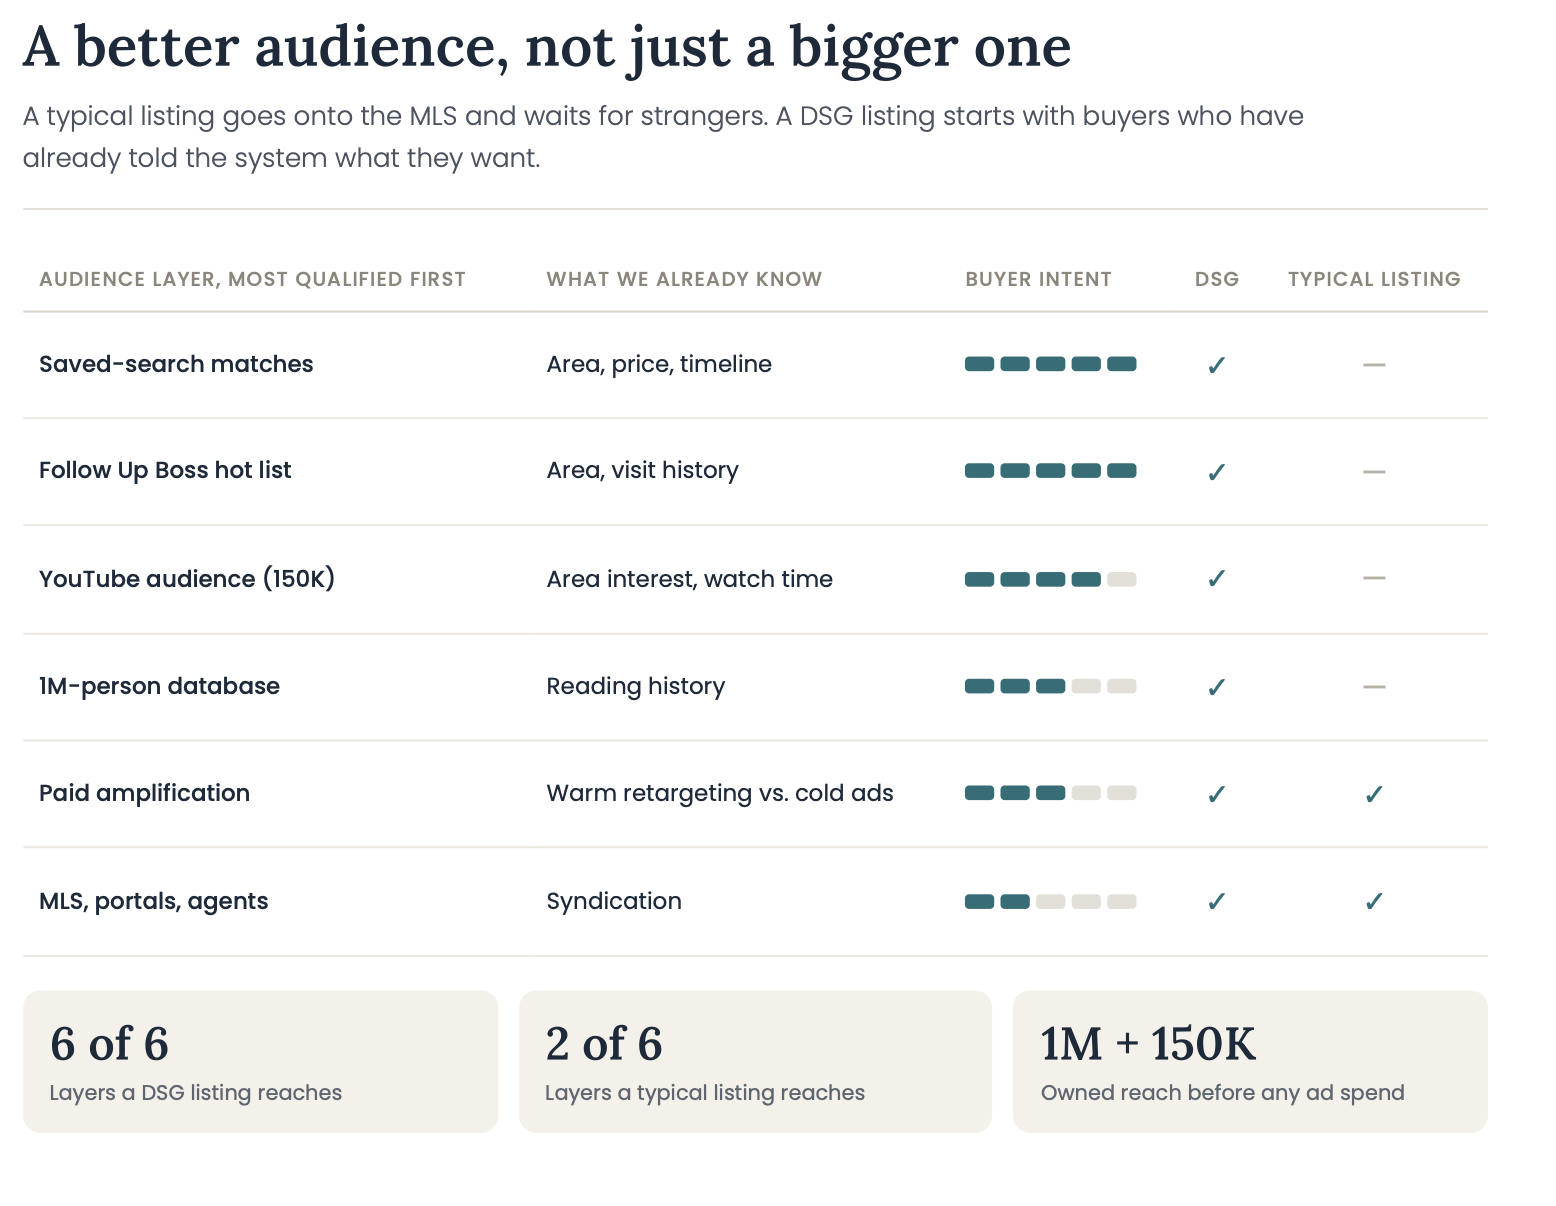Click the 'Buyer Intent' column header
The image size is (1556, 1206).
tap(1038, 279)
